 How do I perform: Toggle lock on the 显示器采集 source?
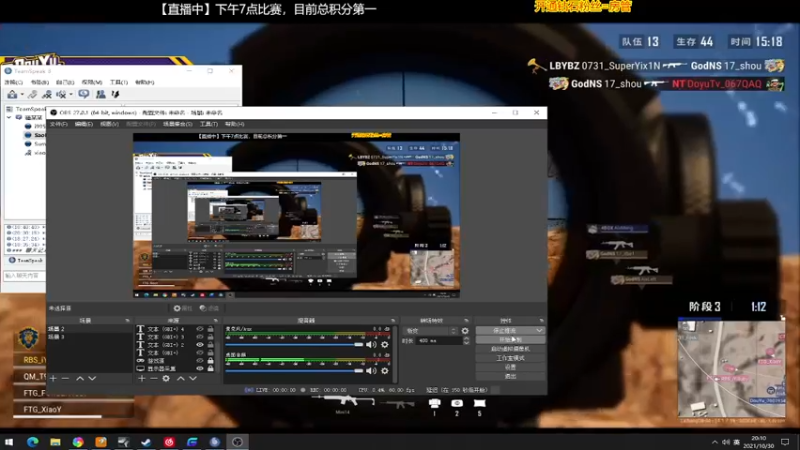click(210, 368)
